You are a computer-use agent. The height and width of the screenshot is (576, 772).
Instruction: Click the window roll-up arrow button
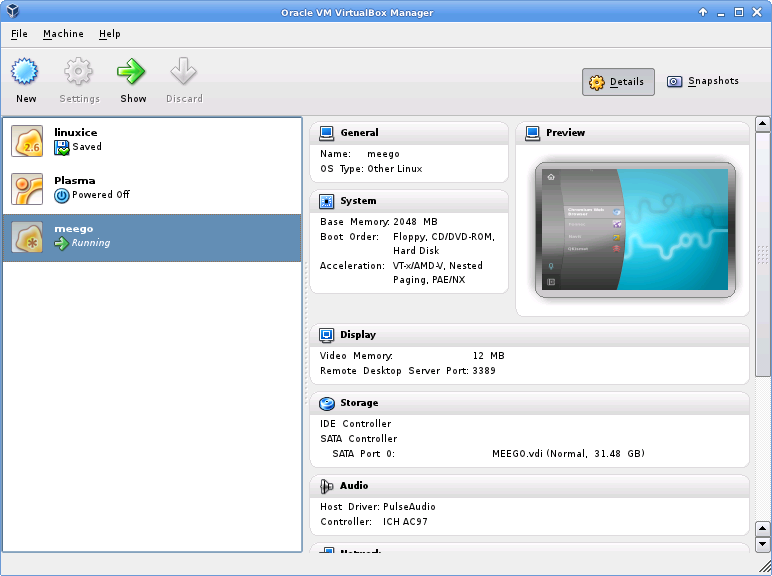[x=703, y=12]
